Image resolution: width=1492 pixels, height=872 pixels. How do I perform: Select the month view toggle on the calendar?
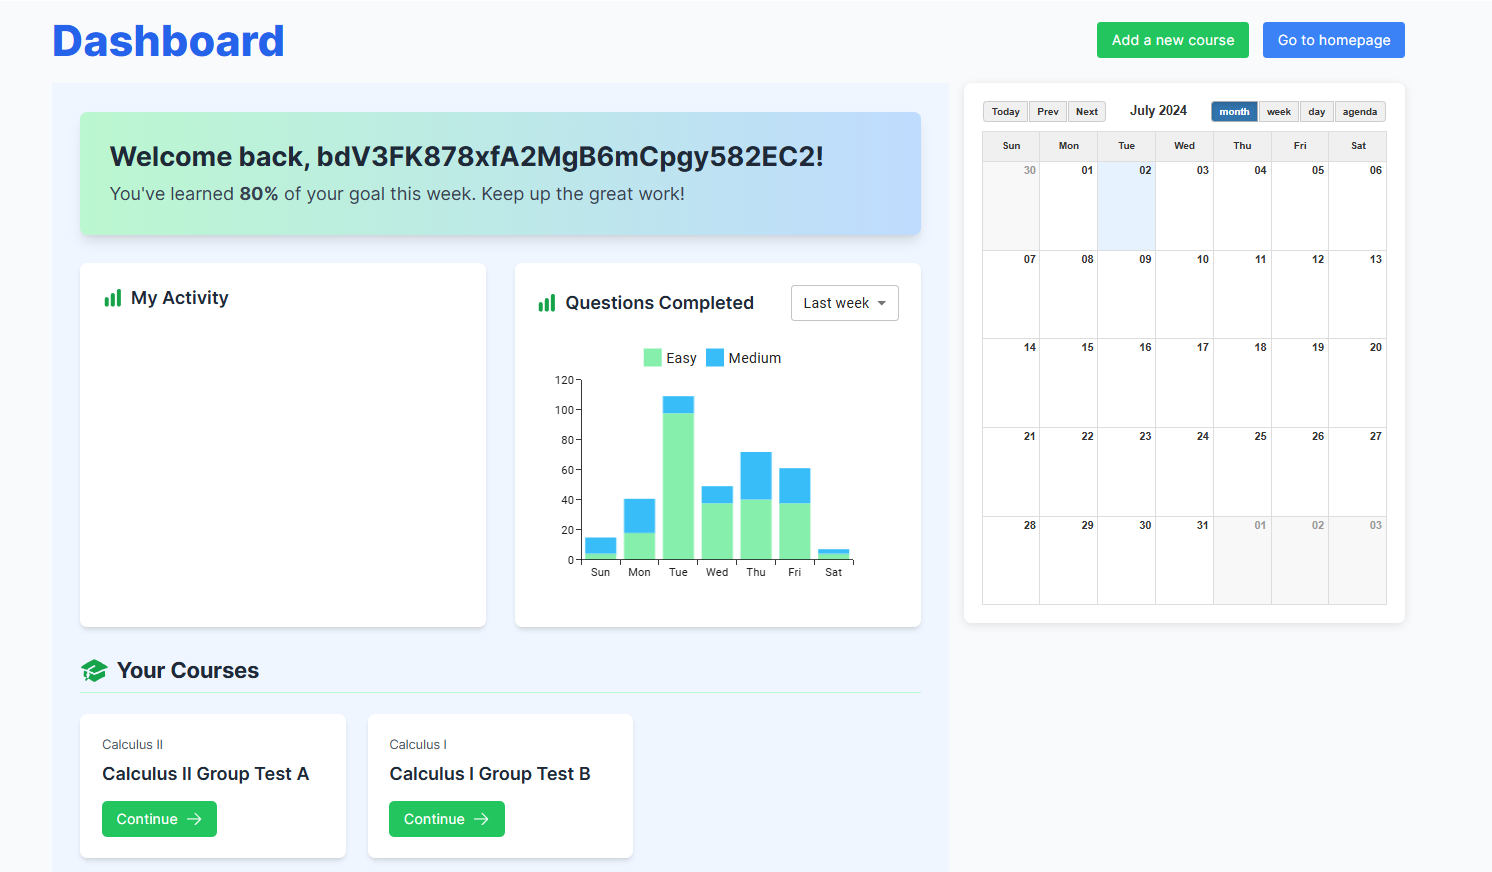point(1233,111)
